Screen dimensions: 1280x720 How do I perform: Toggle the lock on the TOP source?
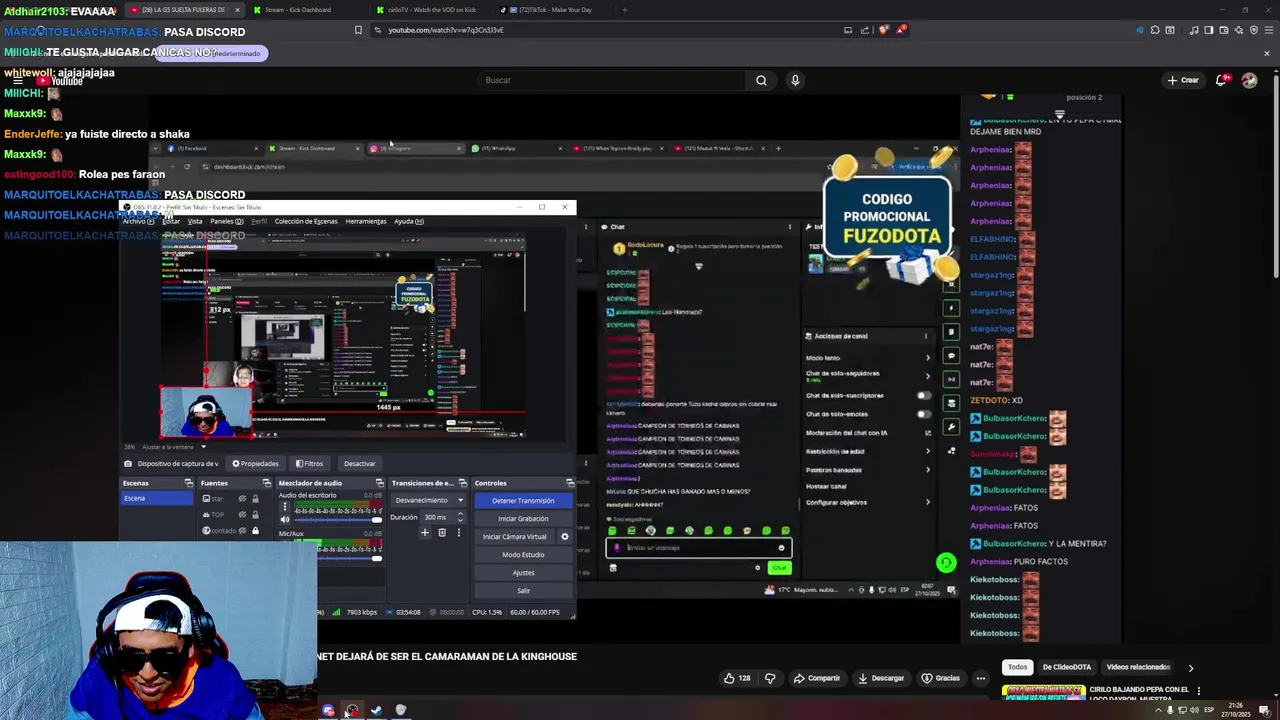pyautogui.click(x=255, y=515)
